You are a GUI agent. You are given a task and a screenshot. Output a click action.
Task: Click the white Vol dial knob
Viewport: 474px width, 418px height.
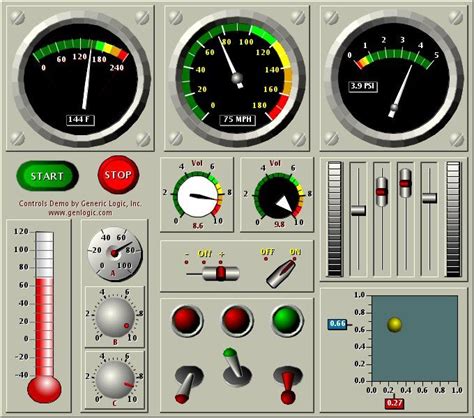(x=197, y=197)
